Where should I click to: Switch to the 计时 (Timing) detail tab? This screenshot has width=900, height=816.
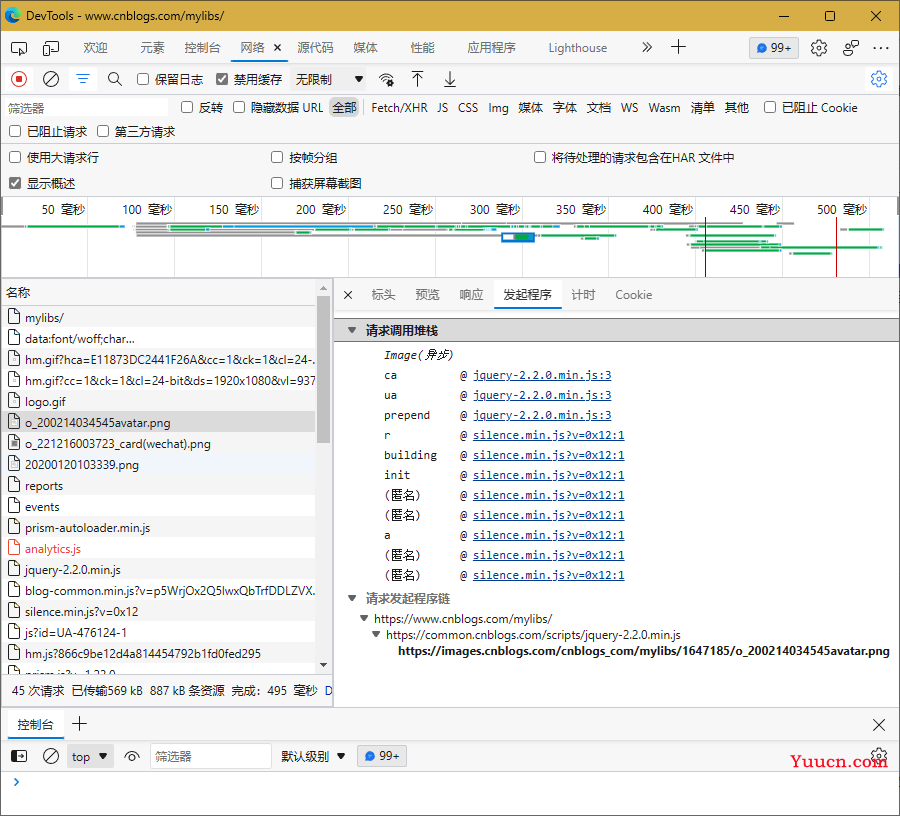point(583,295)
